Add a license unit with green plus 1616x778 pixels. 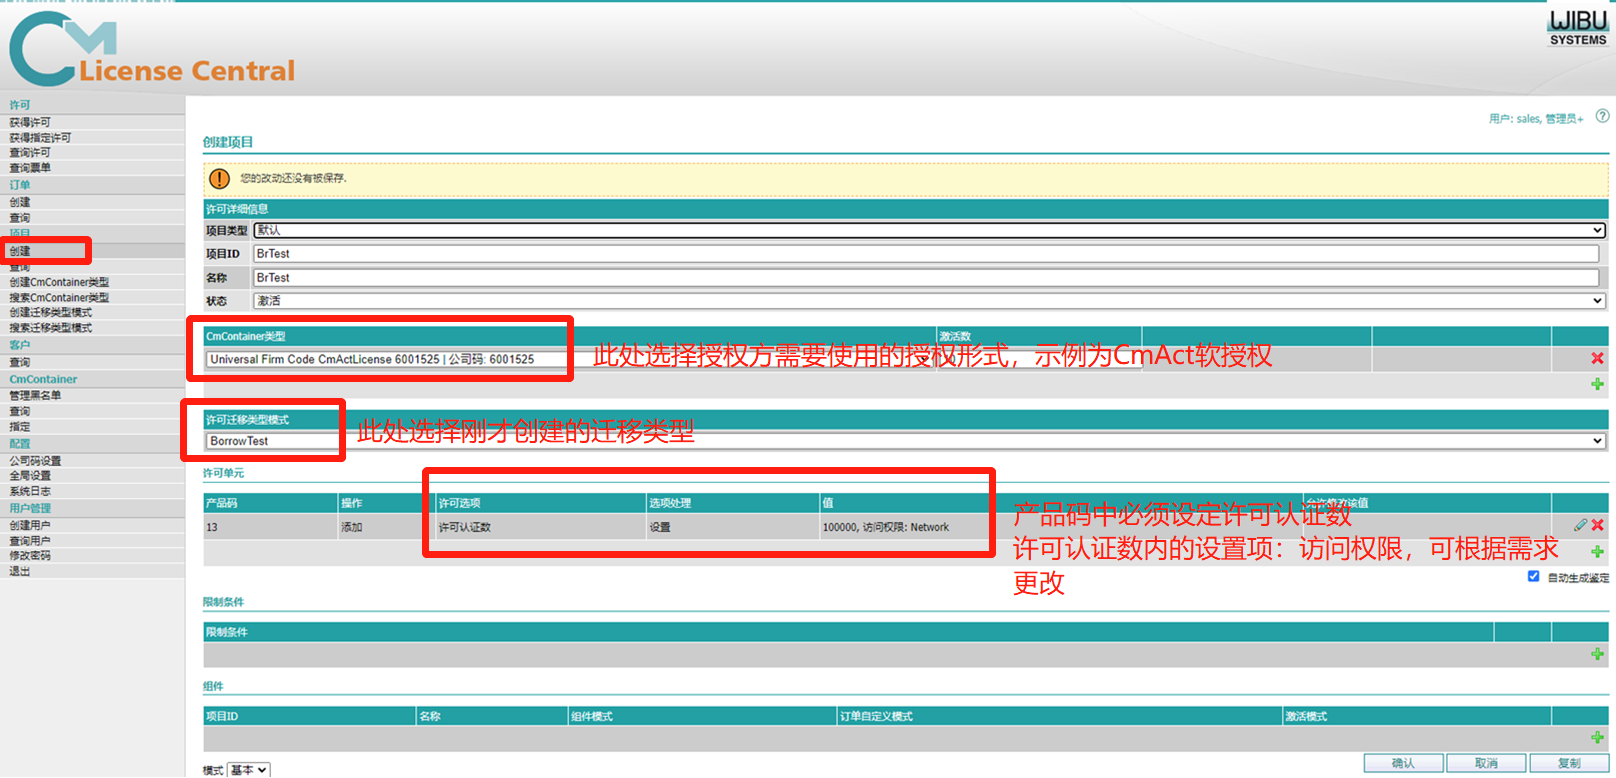coord(1597,552)
